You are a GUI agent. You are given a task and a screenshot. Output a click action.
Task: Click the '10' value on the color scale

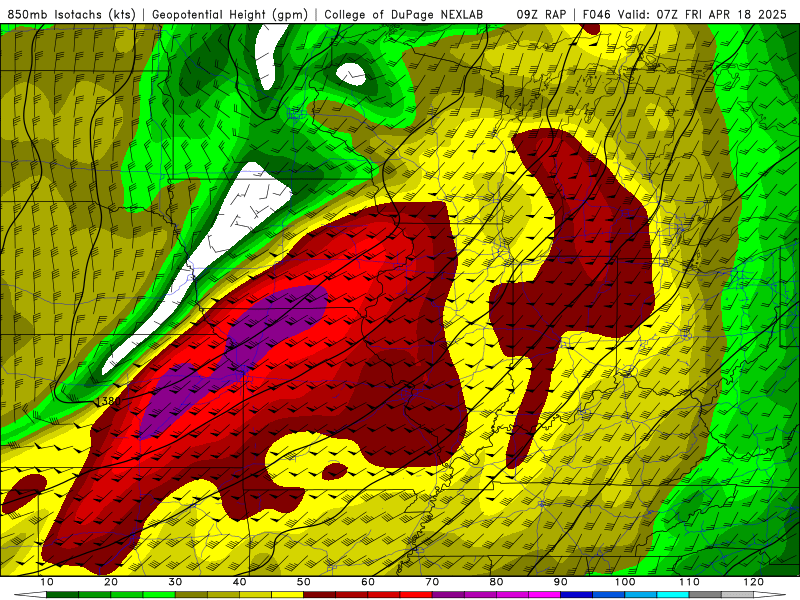[x=46, y=582]
